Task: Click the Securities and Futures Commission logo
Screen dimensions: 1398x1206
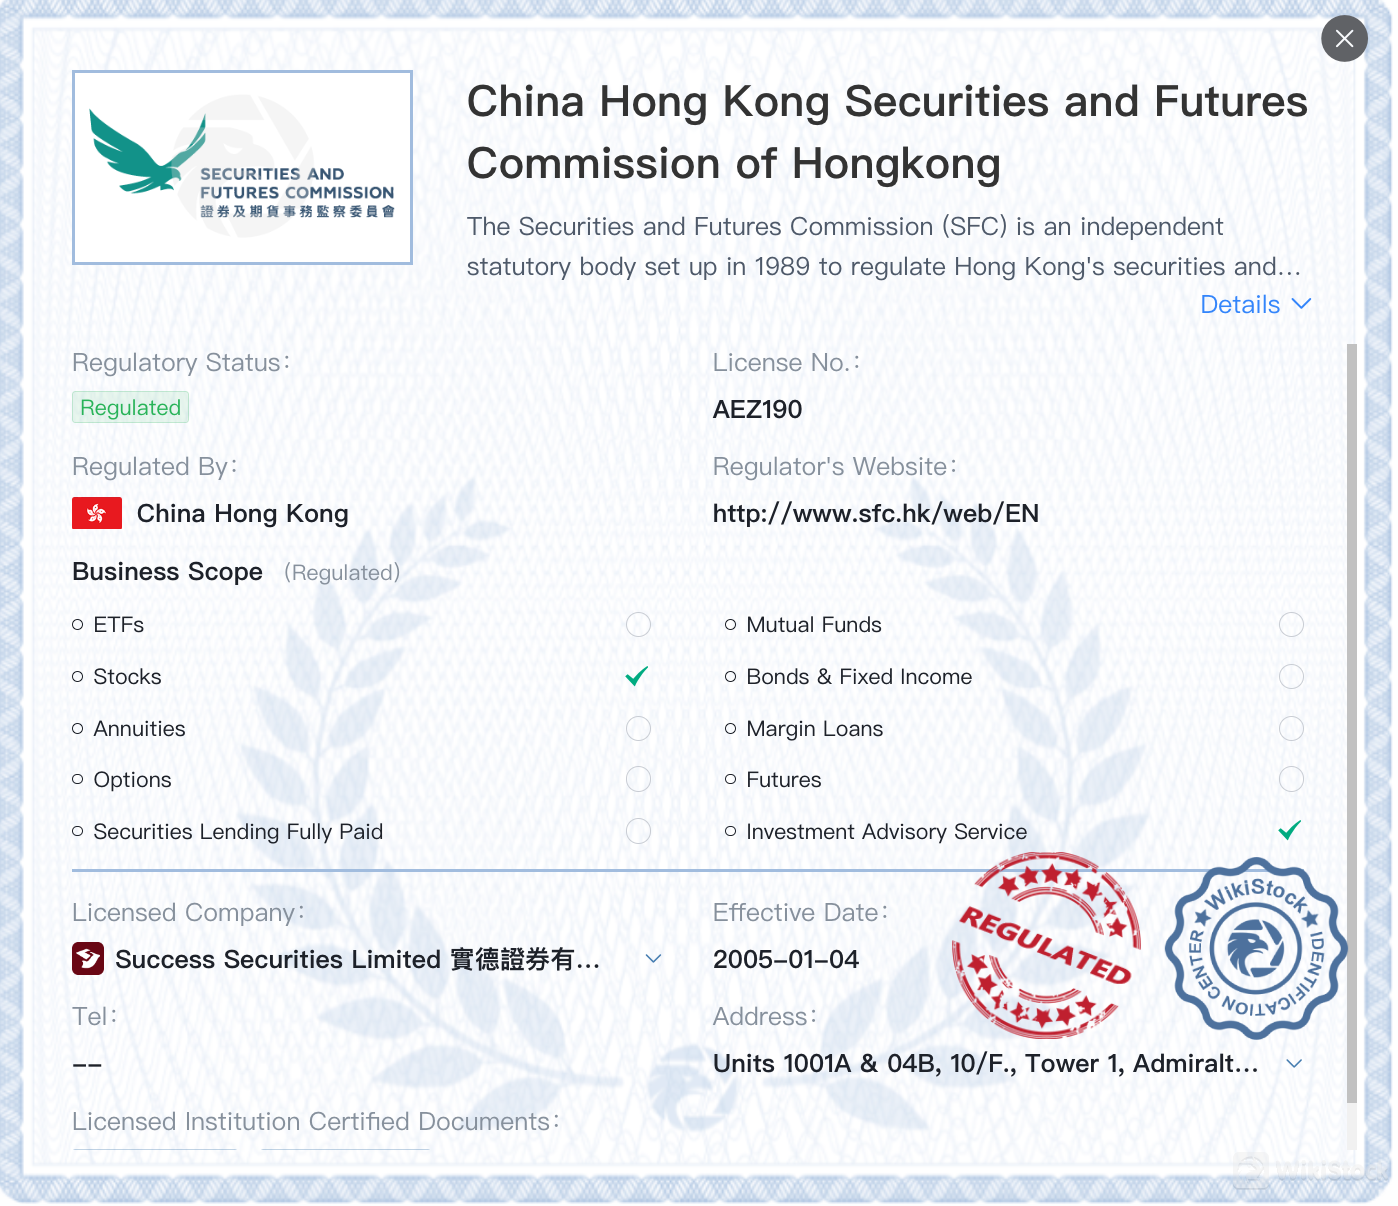Action: (x=242, y=167)
